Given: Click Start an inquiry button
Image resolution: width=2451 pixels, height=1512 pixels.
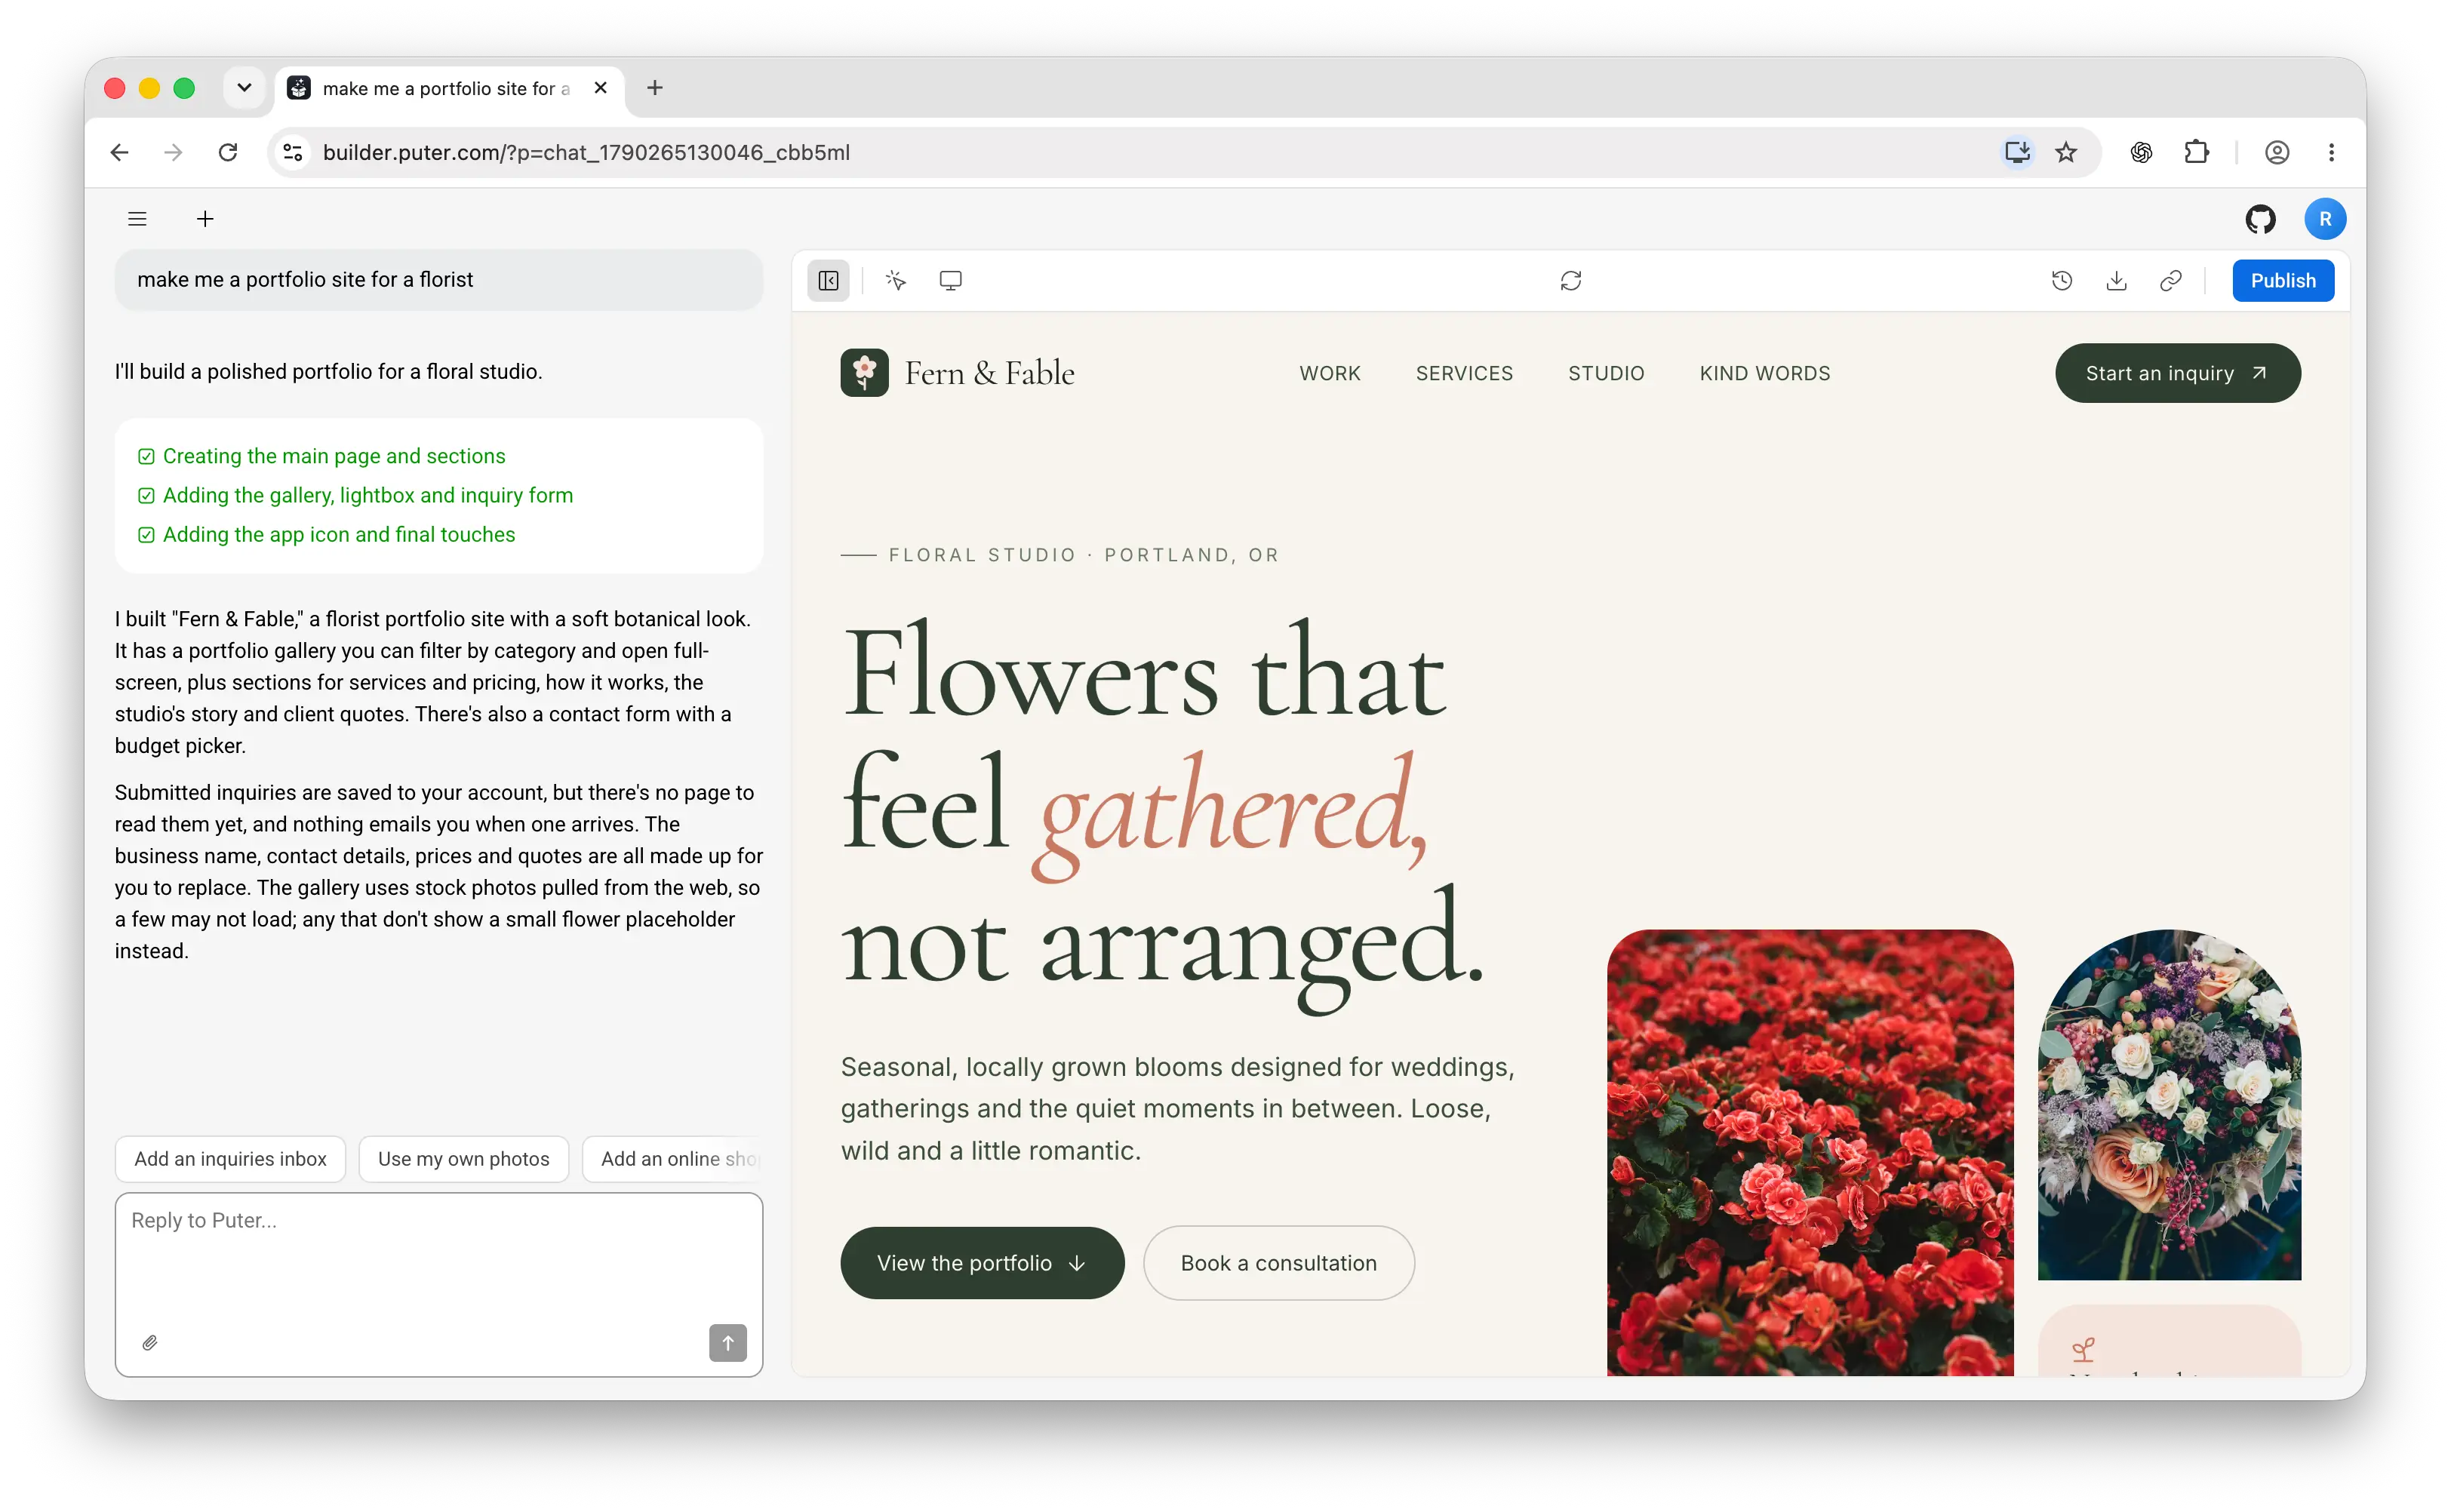Looking at the screenshot, I should click(x=2177, y=373).
